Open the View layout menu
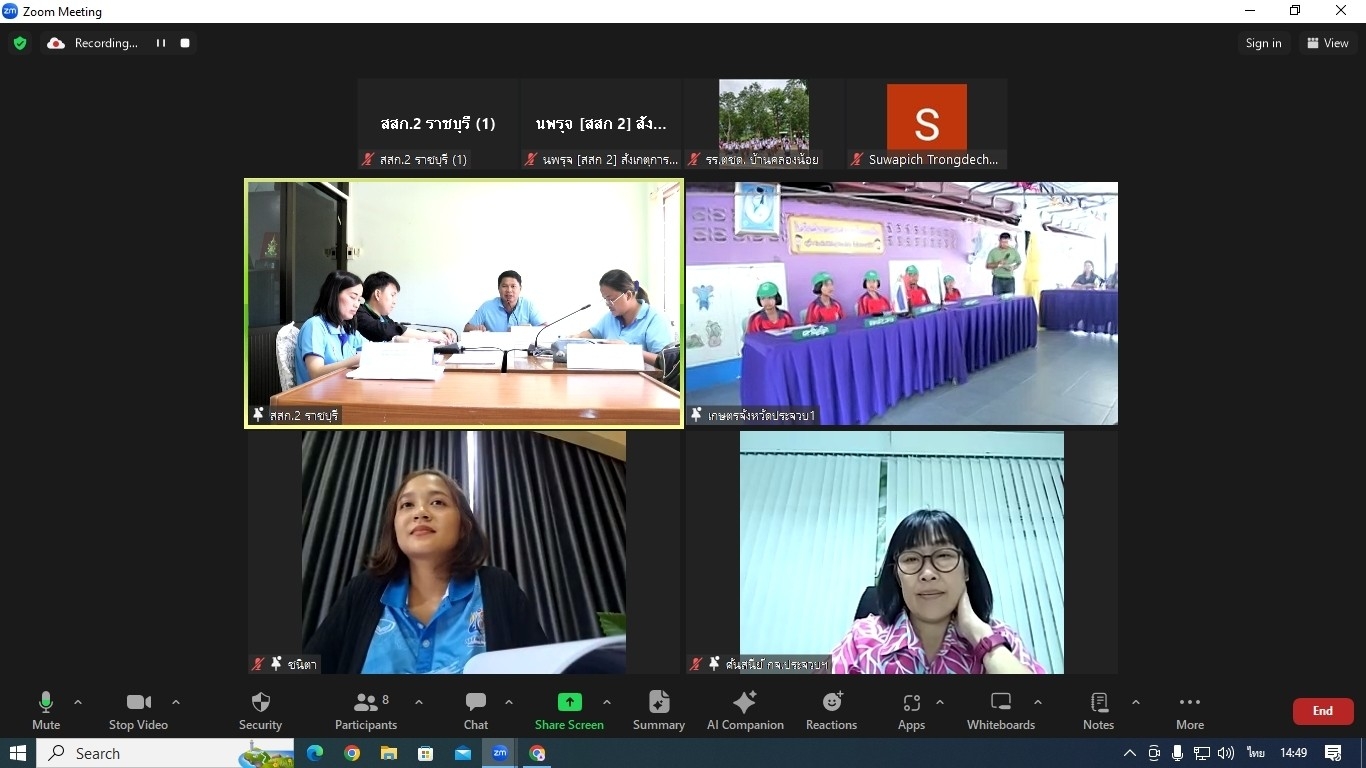 tap(1328, 43)
